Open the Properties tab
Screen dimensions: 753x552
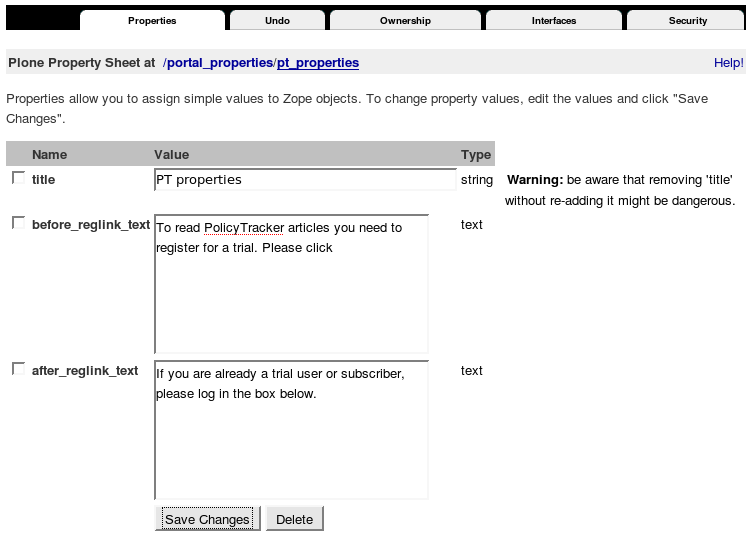(x=152, y=20)
